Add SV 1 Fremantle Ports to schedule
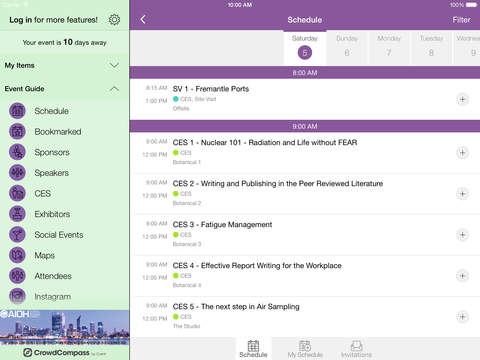The width and height of the screenshot is (480, 360). 462,99
